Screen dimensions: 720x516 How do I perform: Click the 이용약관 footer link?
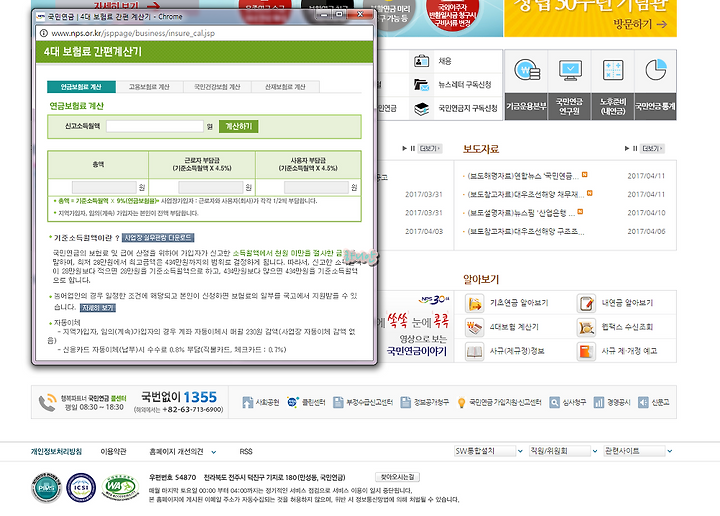(113, 452)
